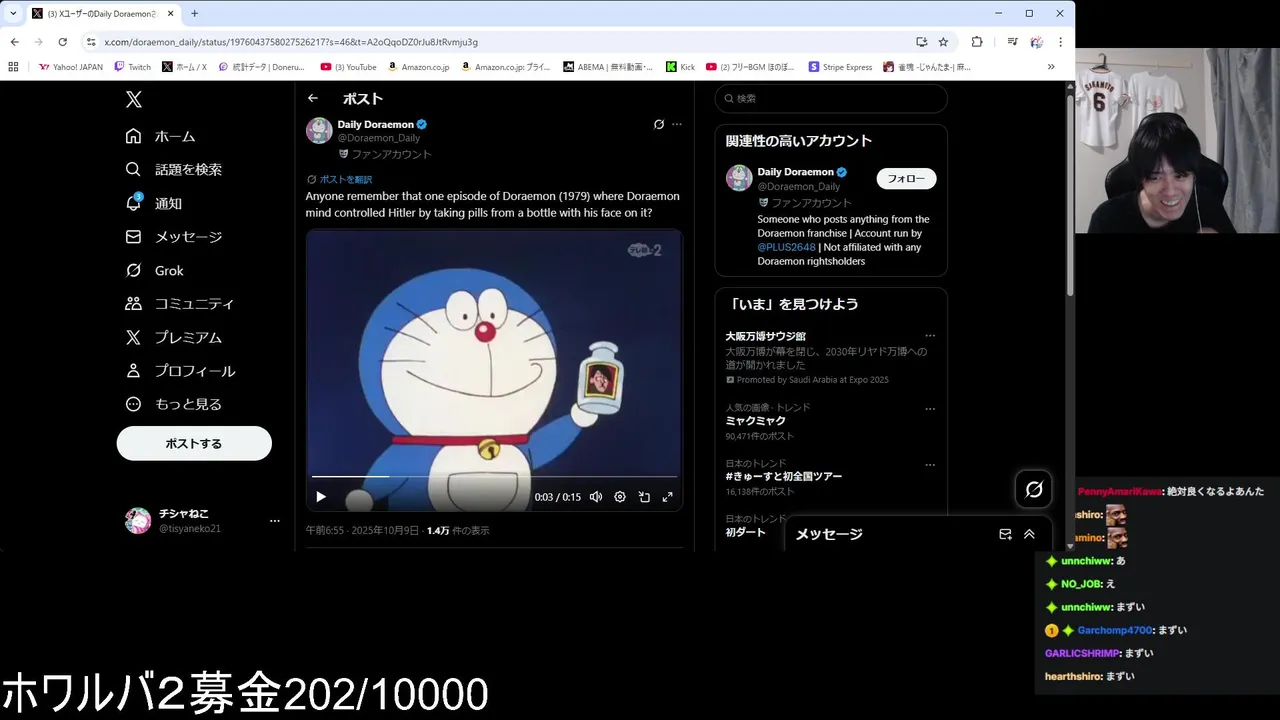Open 統計データ bookmark
The width and height of the screenshot is (1280, 720).
pos(262,67)
